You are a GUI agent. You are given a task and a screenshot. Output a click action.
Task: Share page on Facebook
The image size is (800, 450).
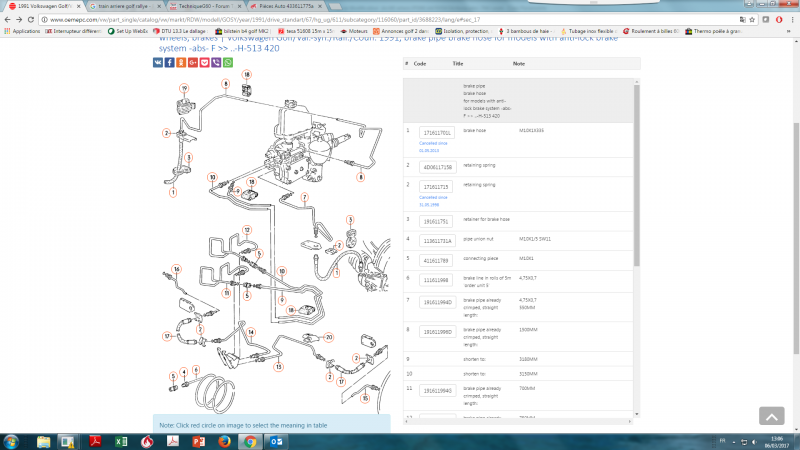pyautogui.click(x=169, y=62)
